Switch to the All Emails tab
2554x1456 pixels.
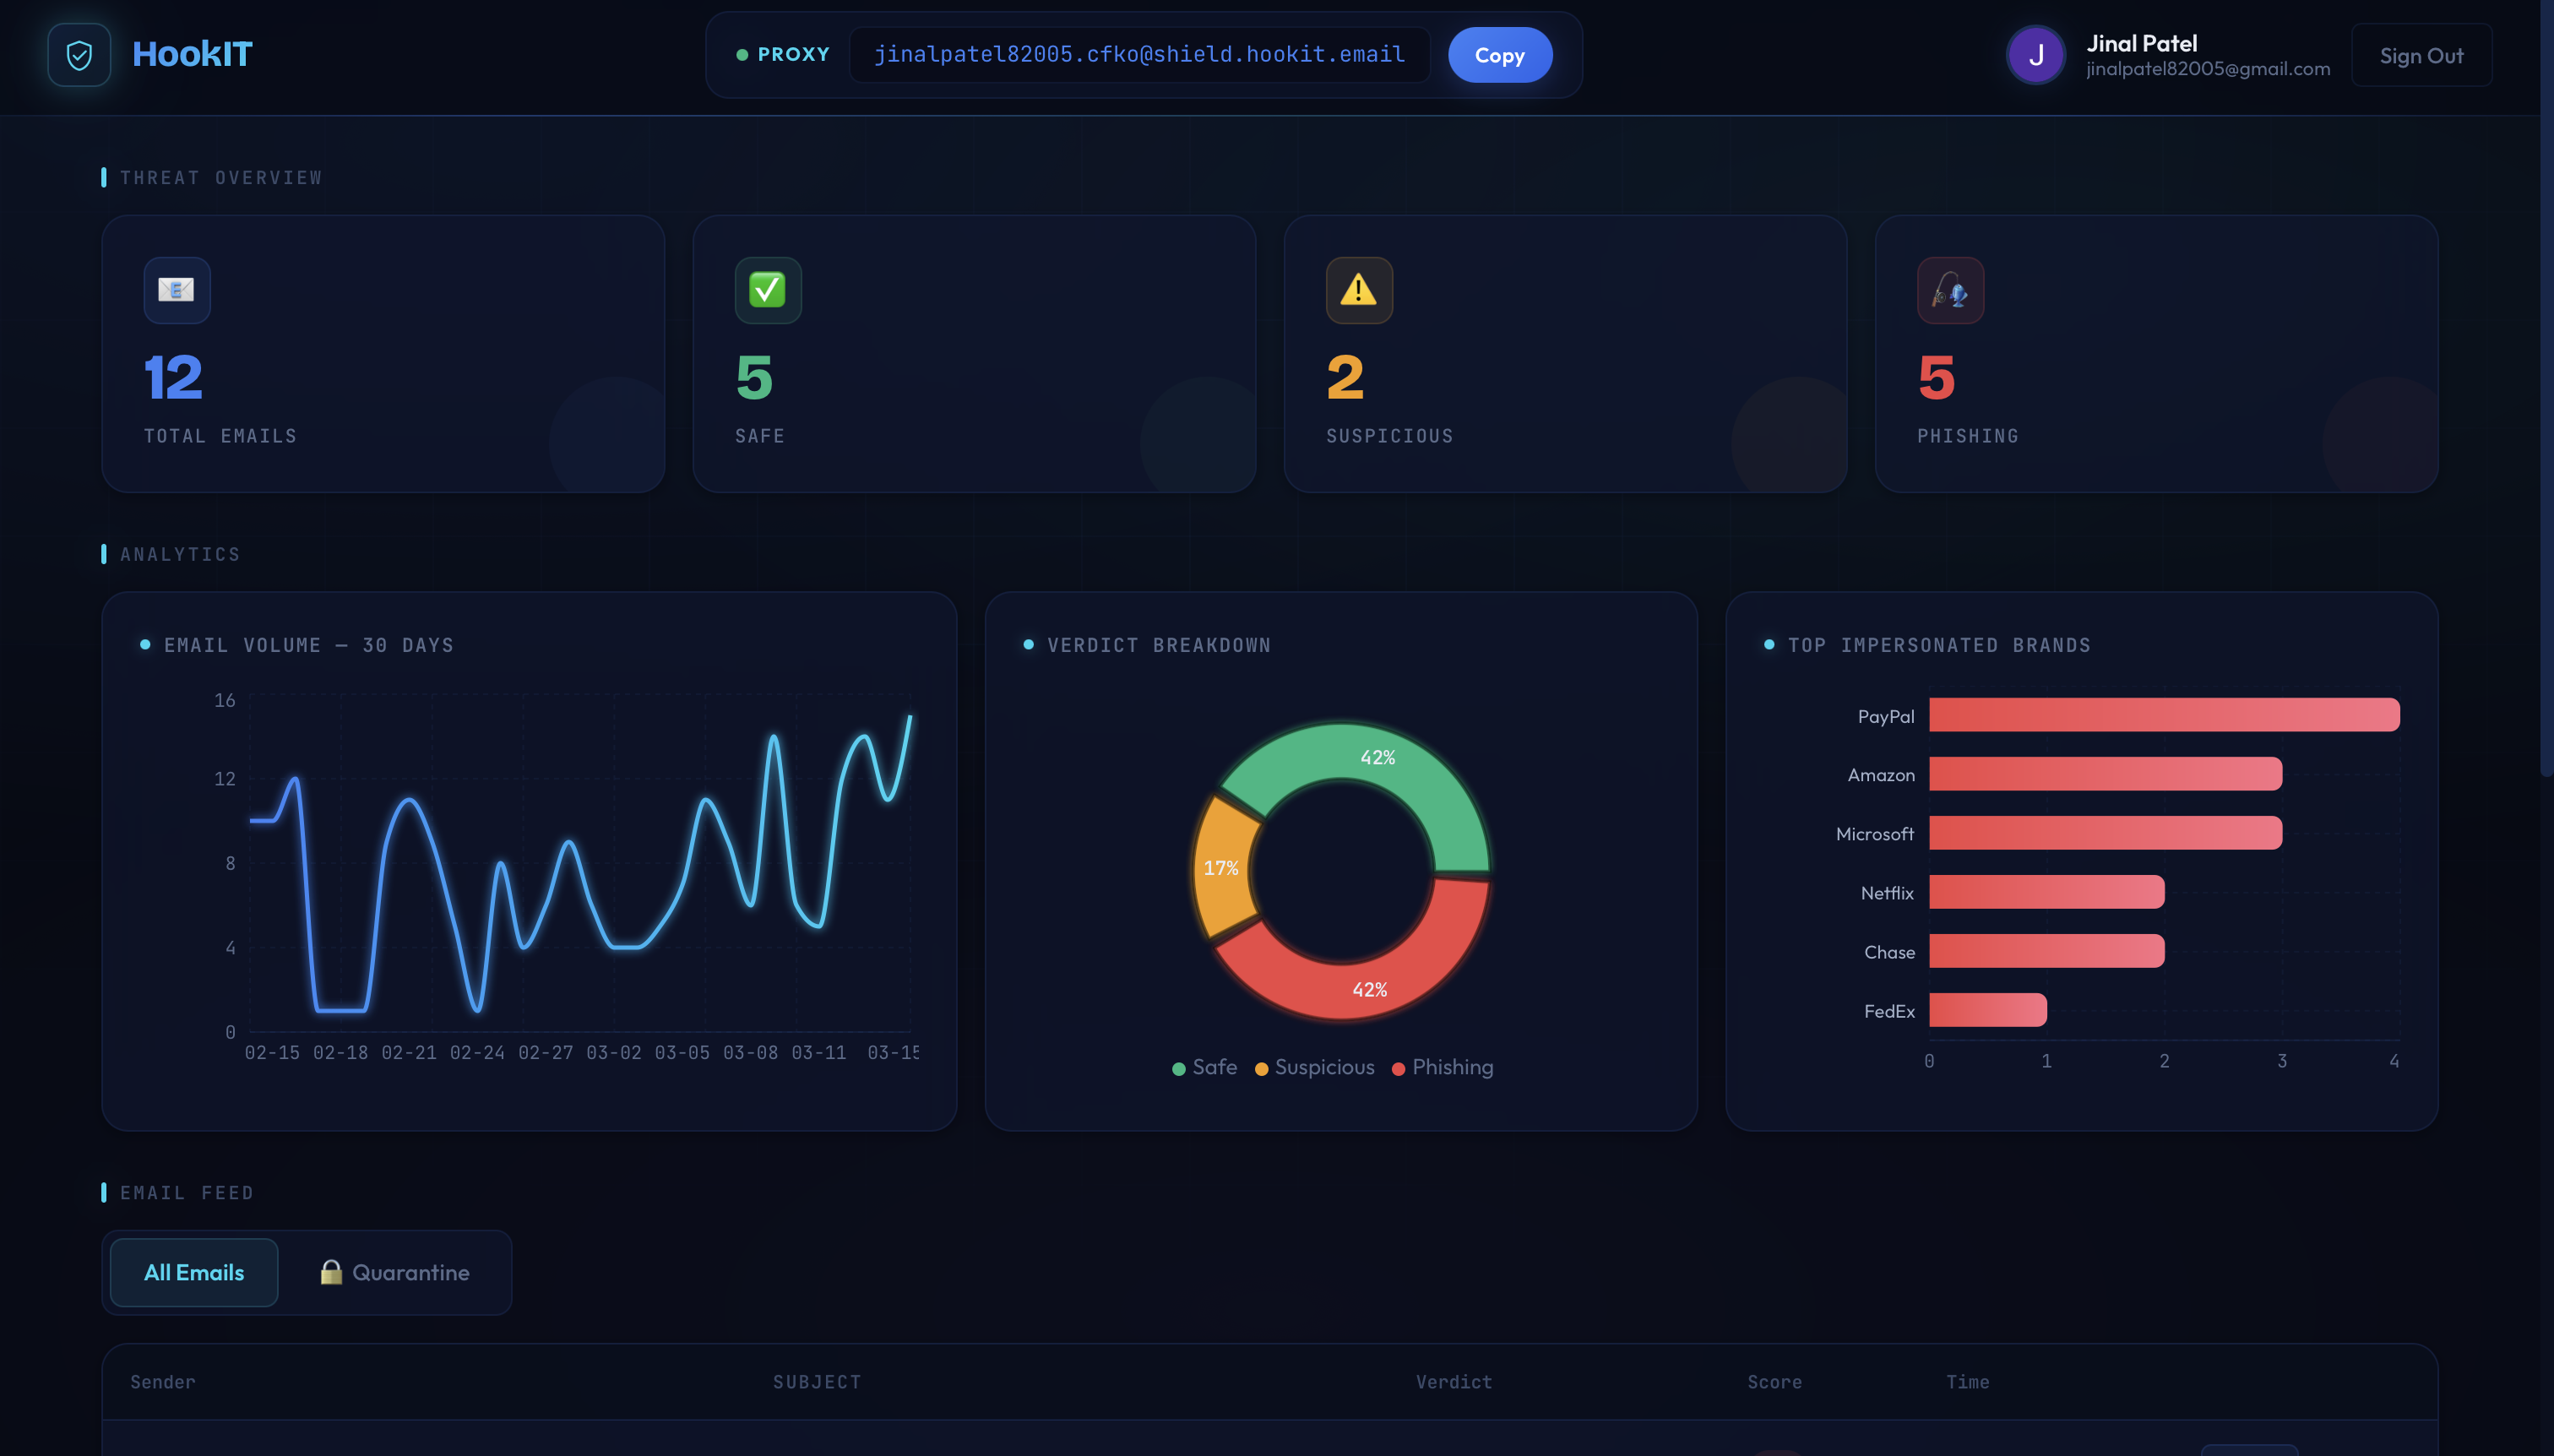(194, 1272)
